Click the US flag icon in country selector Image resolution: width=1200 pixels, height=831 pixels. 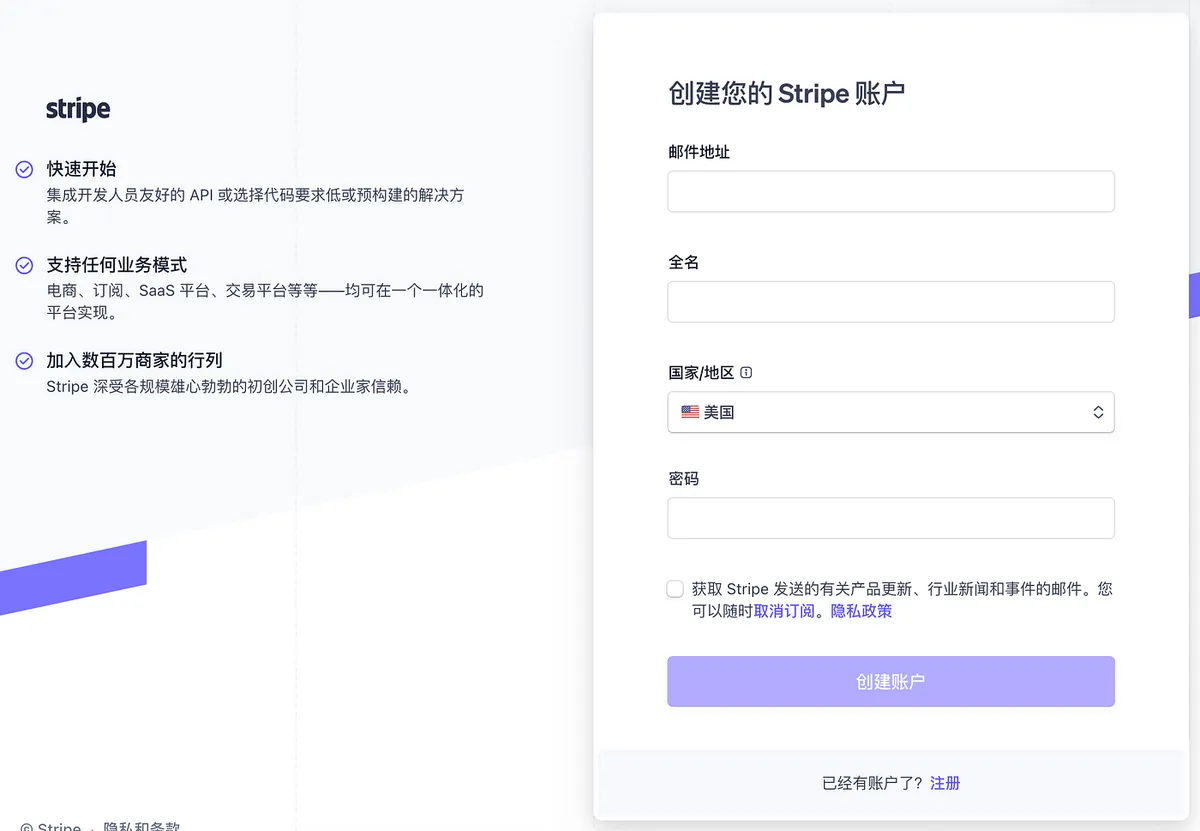pyautogui.click(x=690, y=412)
